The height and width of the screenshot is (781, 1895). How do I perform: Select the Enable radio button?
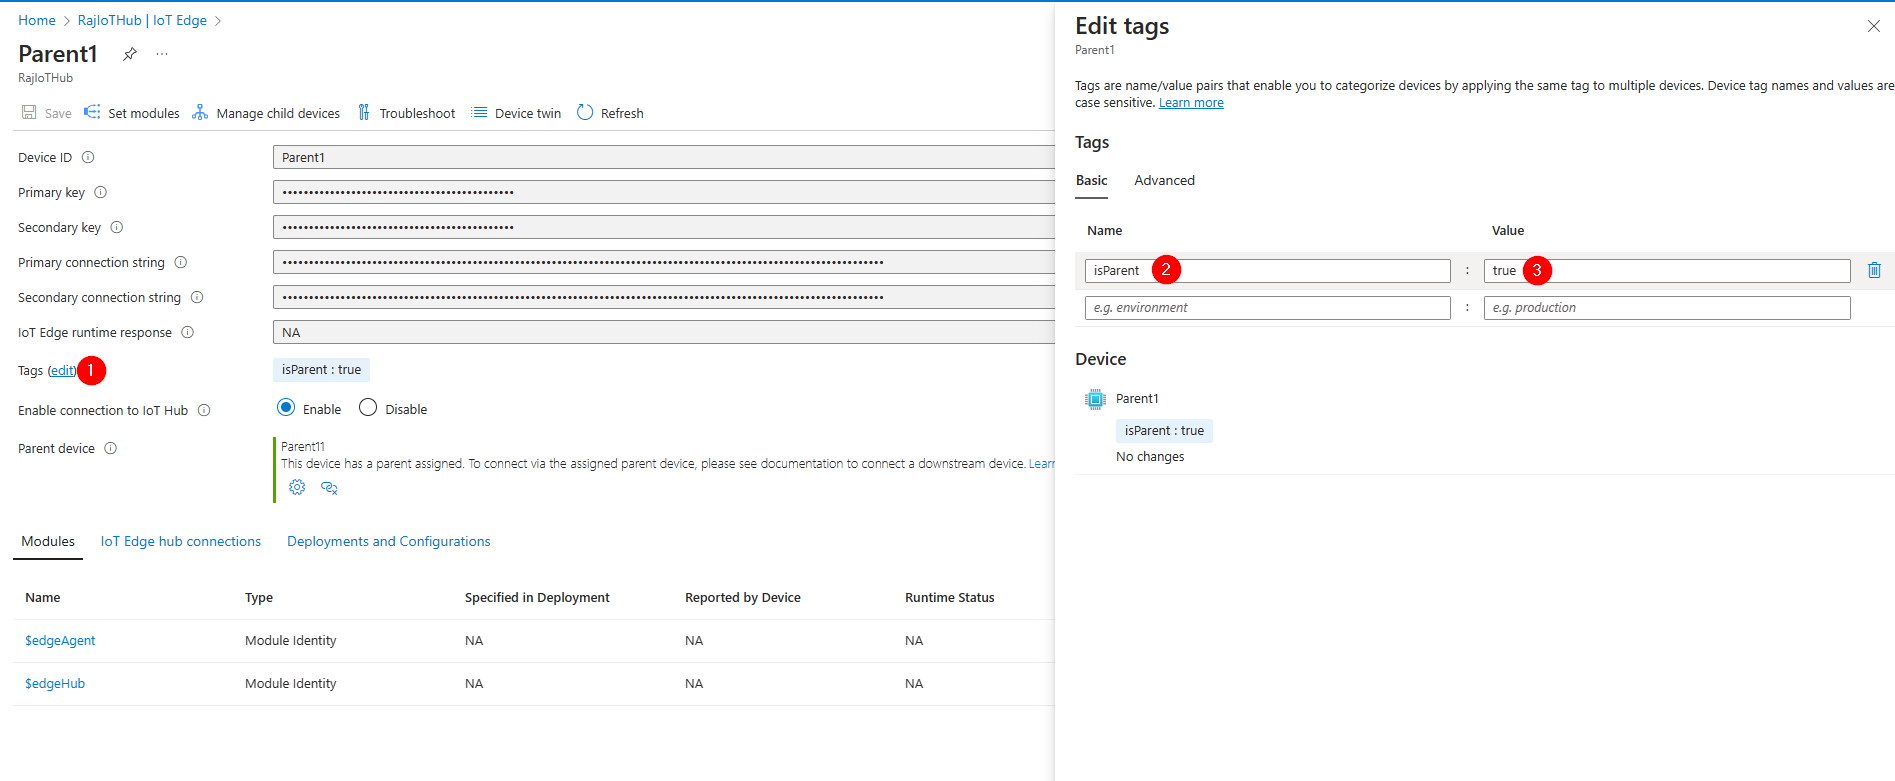(286, 408)
